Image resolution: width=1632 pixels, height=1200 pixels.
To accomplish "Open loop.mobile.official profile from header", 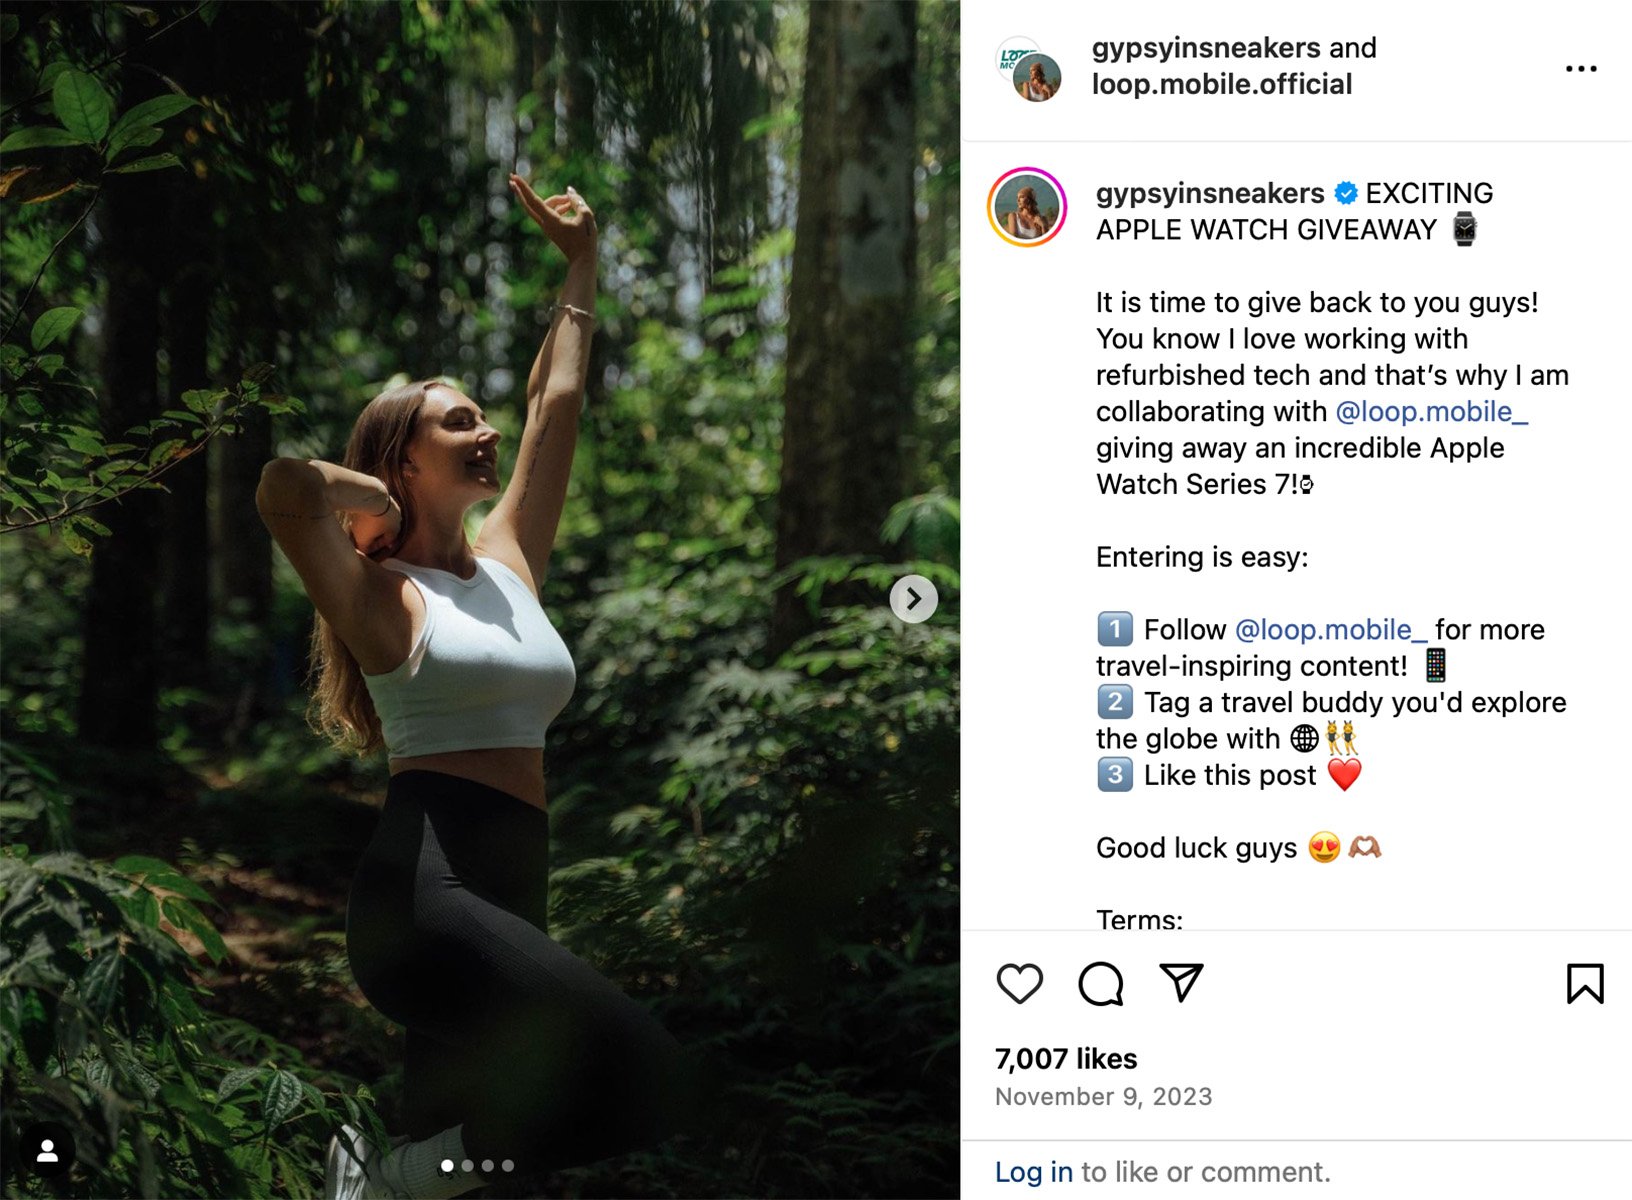I will (x=1221, y=85).
